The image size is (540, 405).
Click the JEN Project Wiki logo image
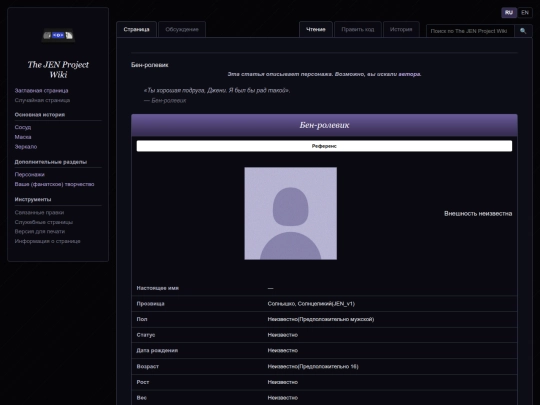[58, 35]
